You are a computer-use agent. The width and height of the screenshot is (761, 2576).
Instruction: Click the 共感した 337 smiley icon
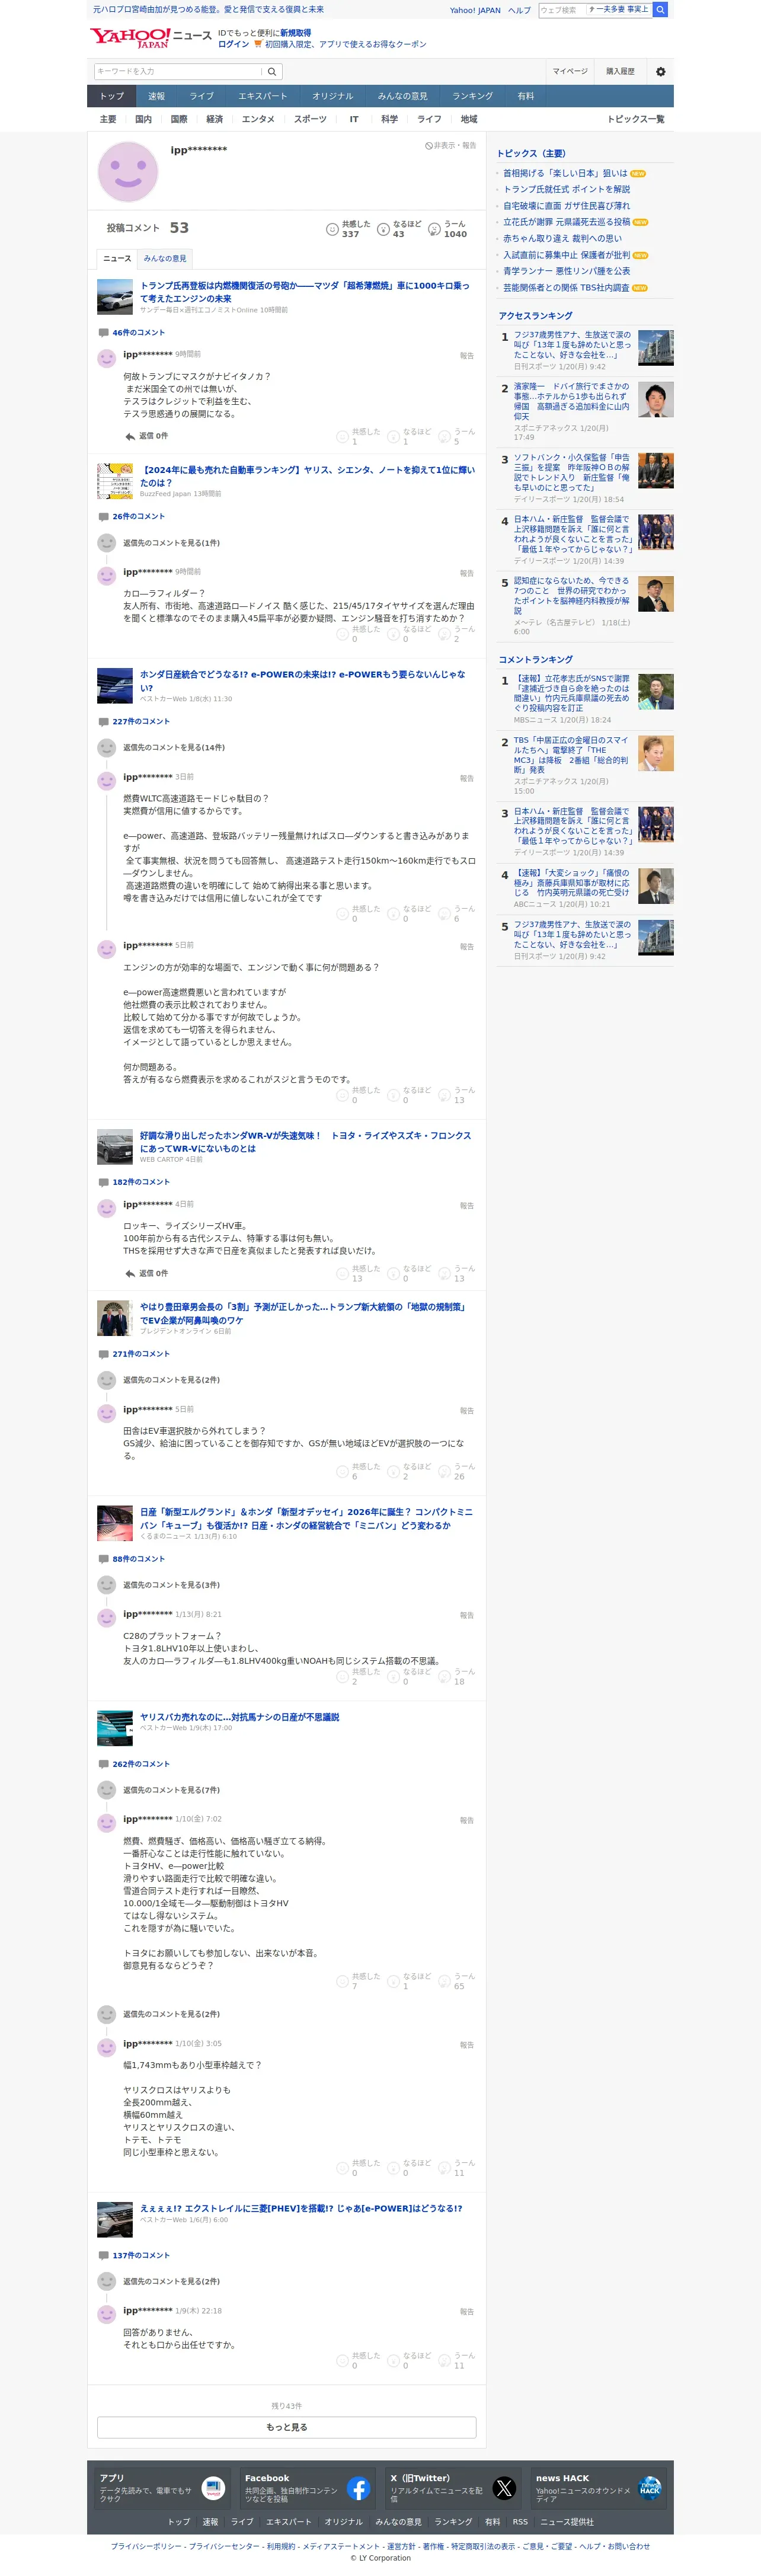point(332,230)
